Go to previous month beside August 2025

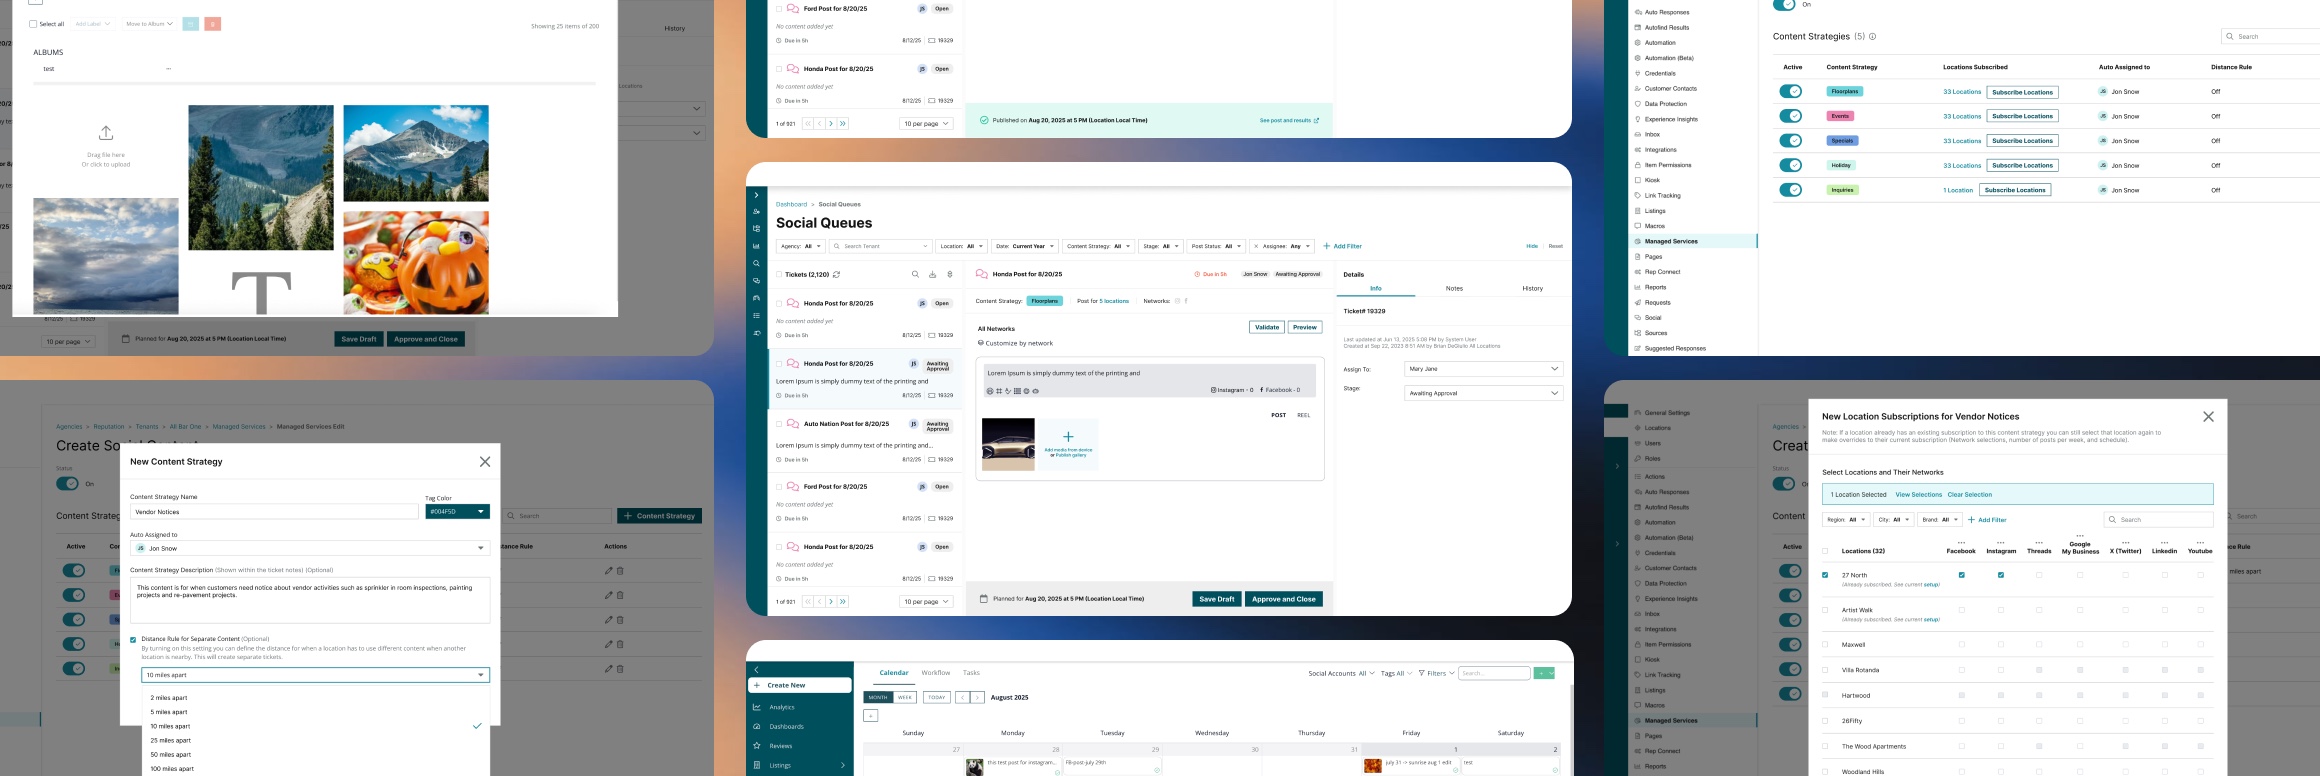(x=962, y=698)
